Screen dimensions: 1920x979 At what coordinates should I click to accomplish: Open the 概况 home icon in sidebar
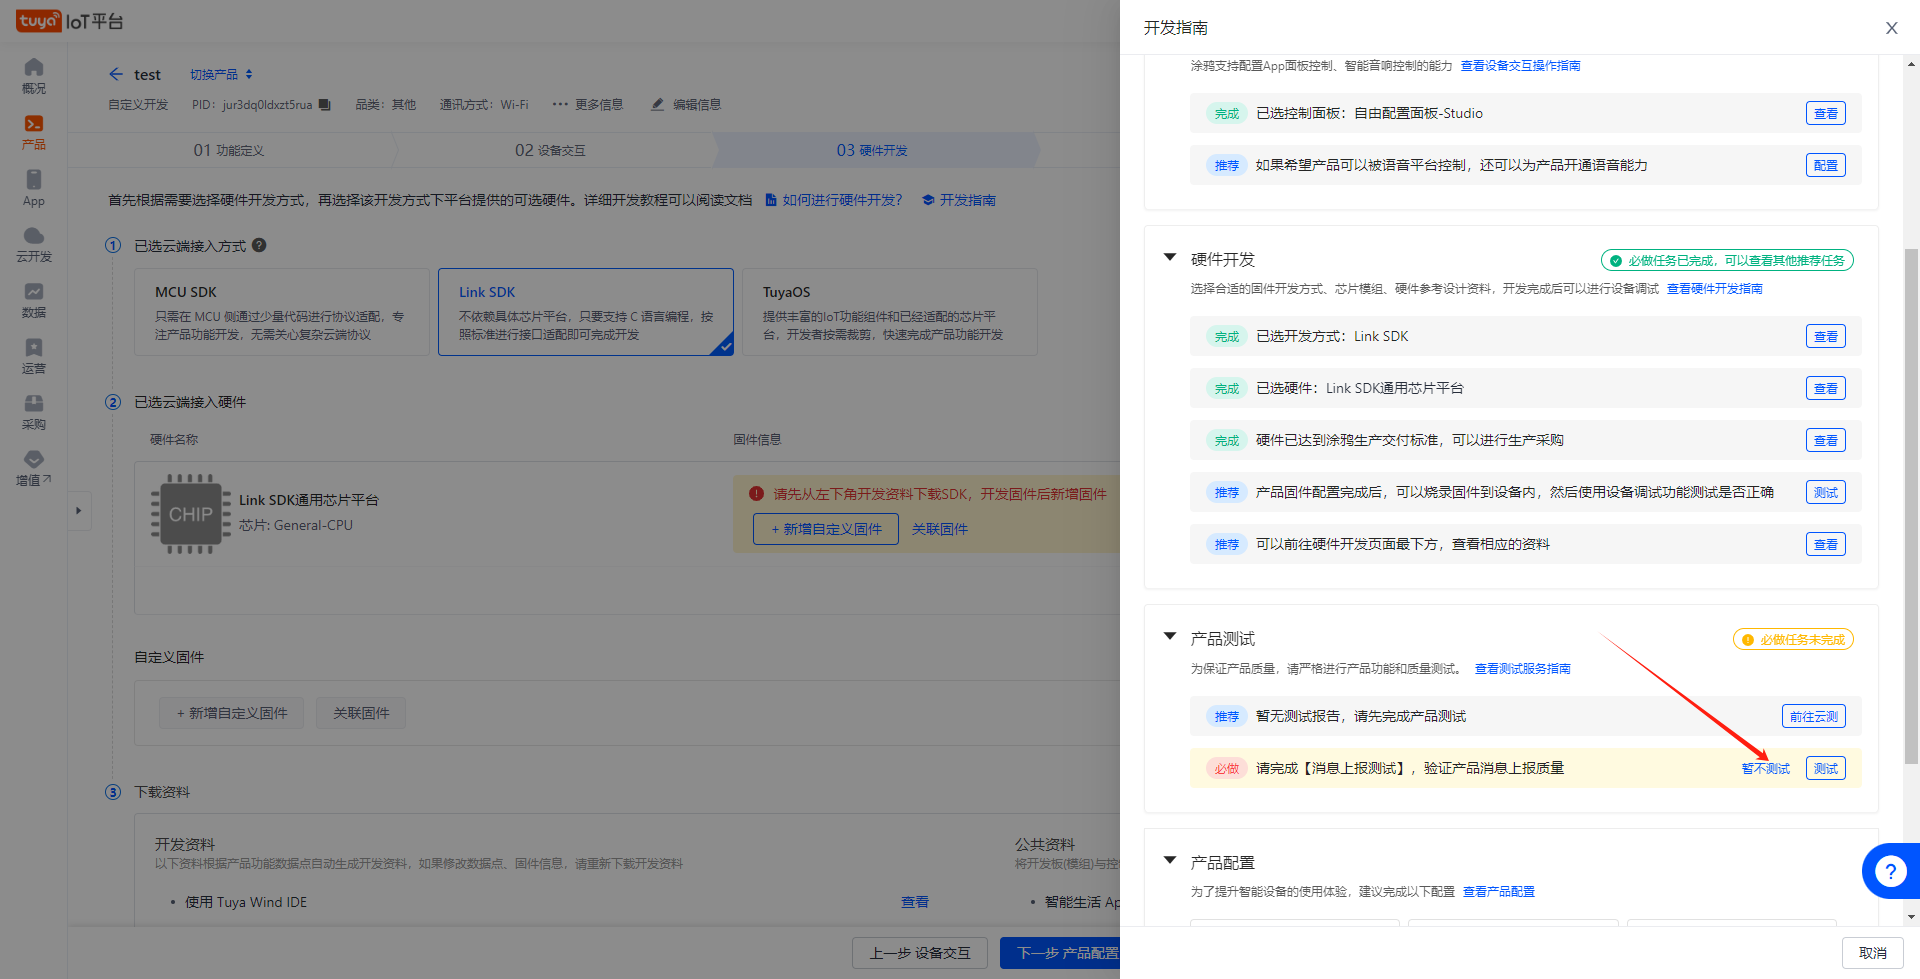click(34, 75)
